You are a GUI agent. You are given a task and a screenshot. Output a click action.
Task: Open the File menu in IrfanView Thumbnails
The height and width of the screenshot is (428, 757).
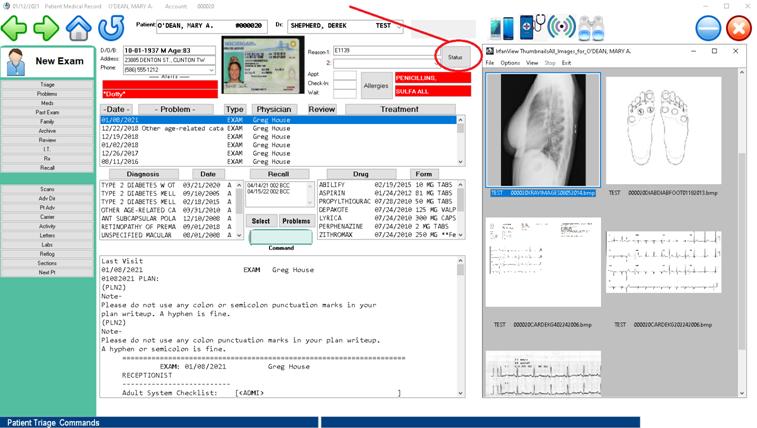coord(490,63)
